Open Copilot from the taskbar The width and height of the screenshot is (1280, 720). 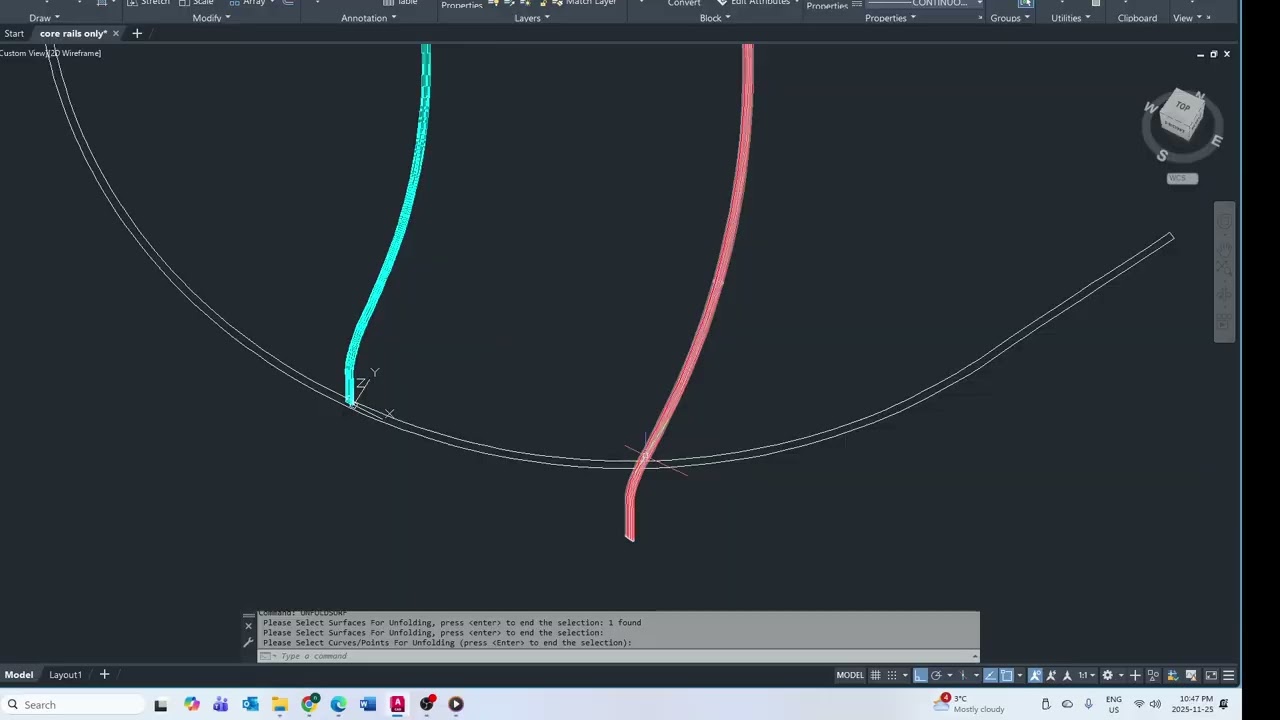click(x=192, y=705)
